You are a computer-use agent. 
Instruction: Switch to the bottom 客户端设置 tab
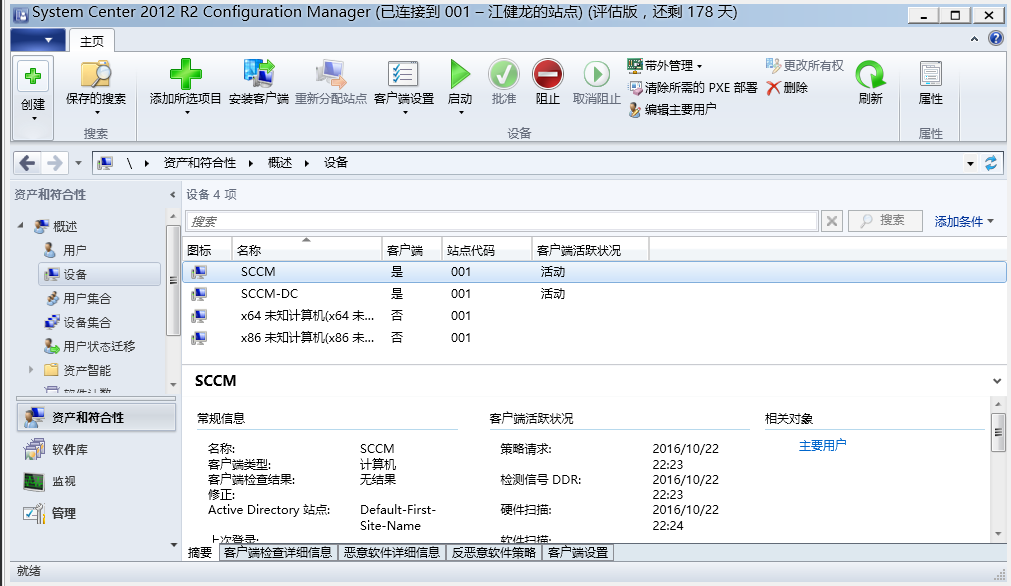click(578, 552)
